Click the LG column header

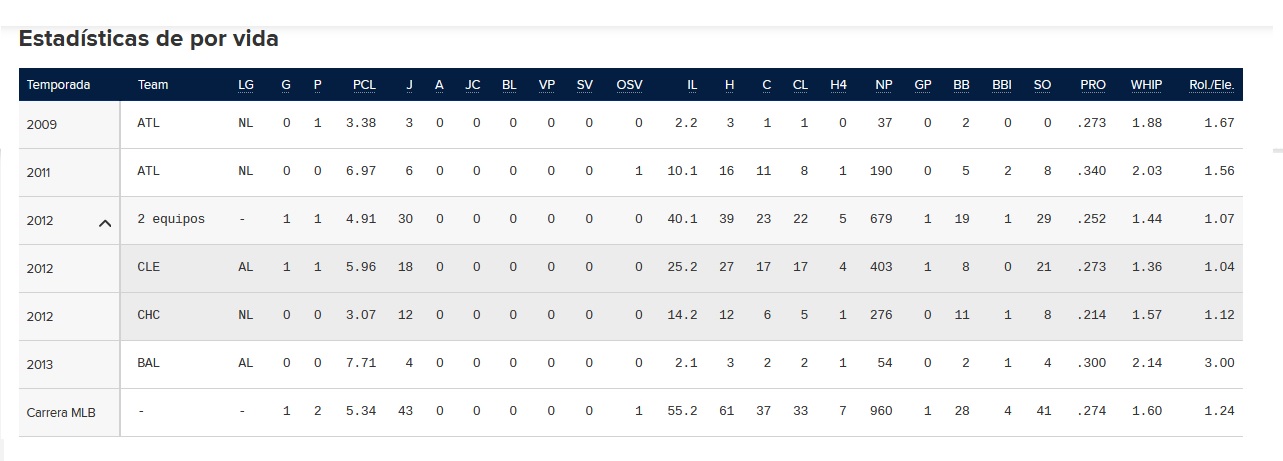(246, 85)
